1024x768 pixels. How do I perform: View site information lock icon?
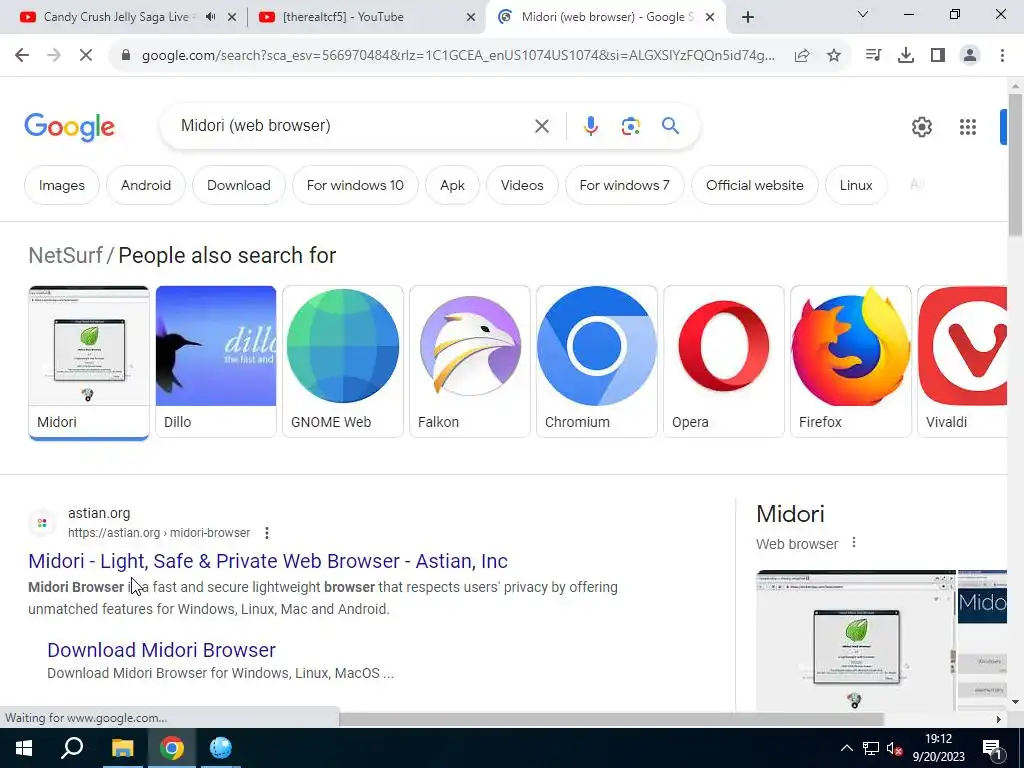126,56
